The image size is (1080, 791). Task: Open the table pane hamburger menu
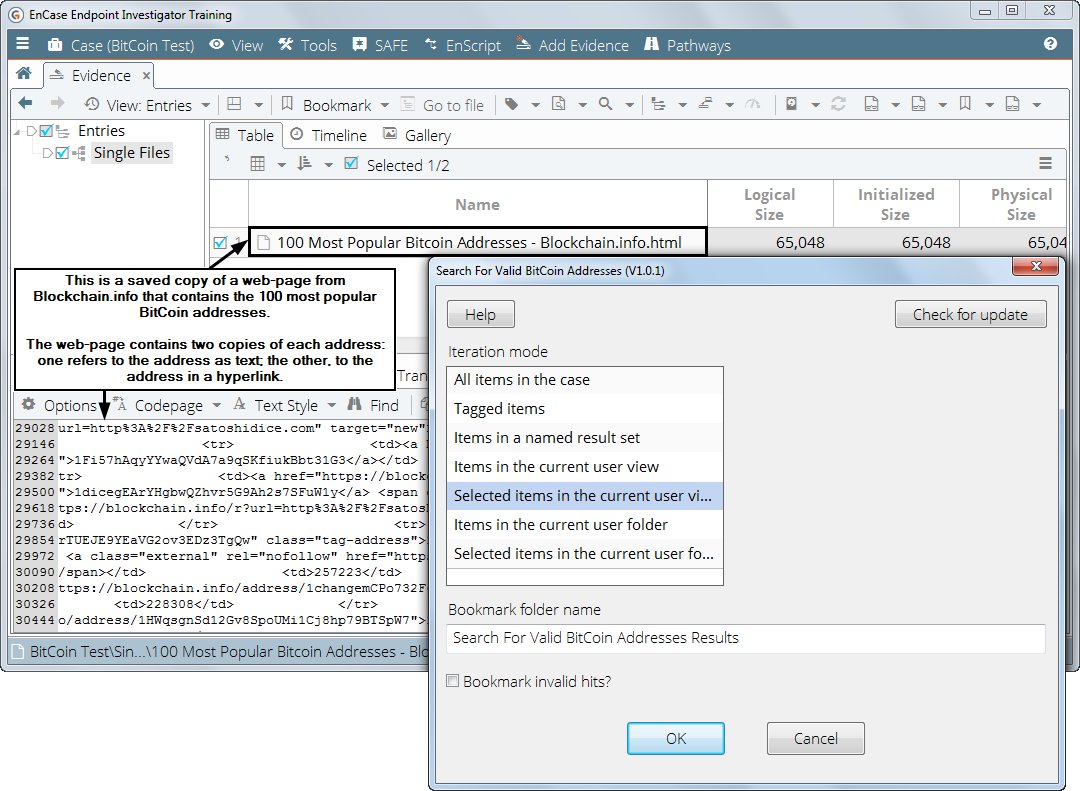(x=1046, y=163)
